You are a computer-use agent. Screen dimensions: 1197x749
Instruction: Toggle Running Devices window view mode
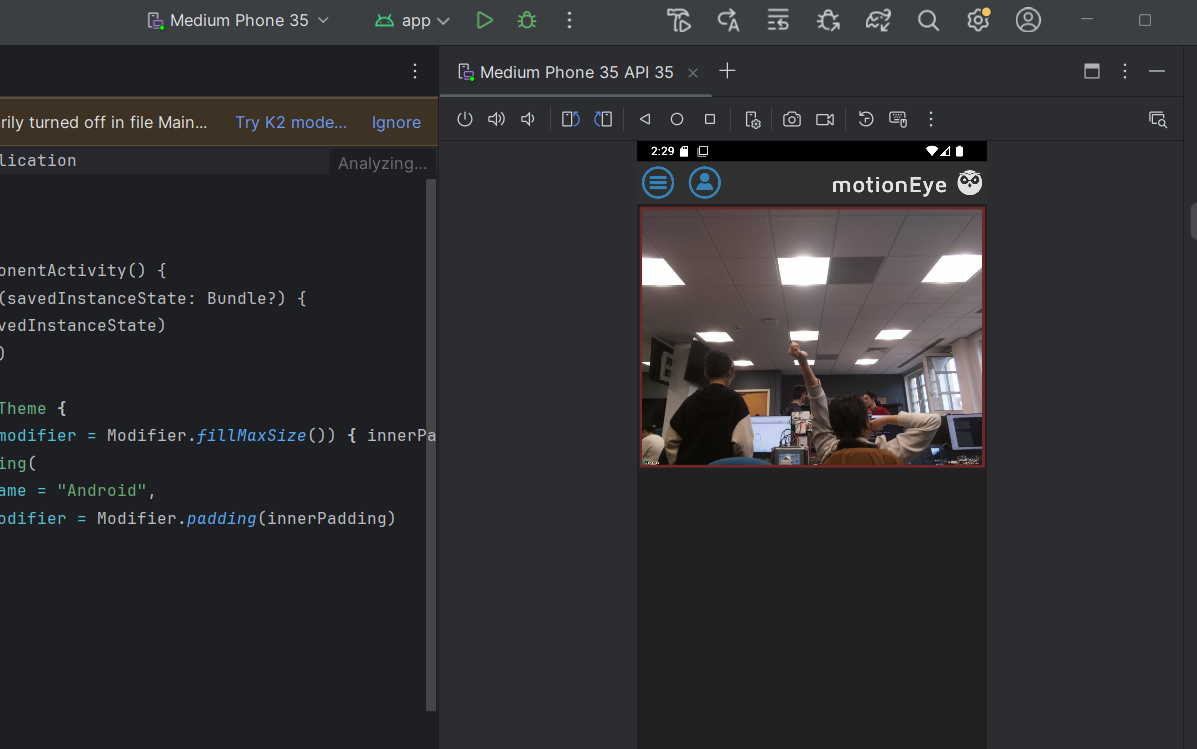1092,71
